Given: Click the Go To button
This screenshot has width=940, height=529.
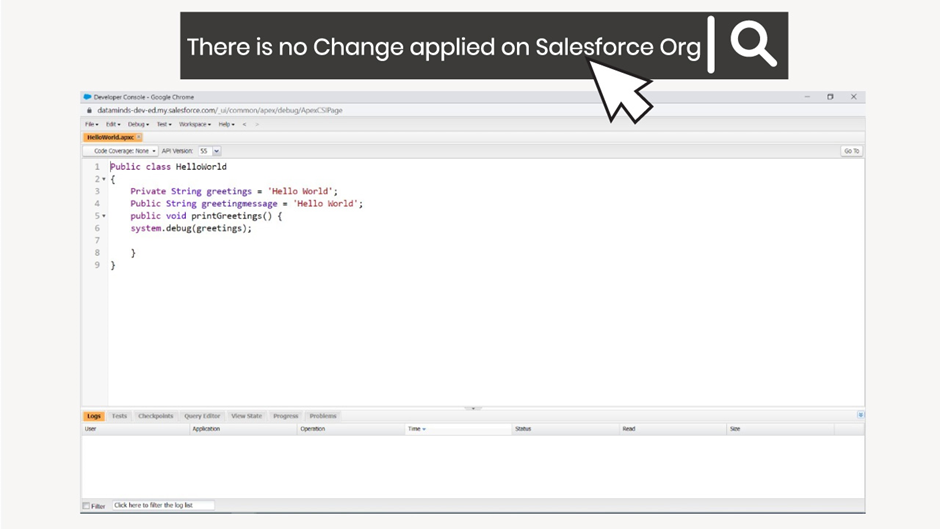Looking at the screenshot, I should pyautogui.click(x=851, y=151).
